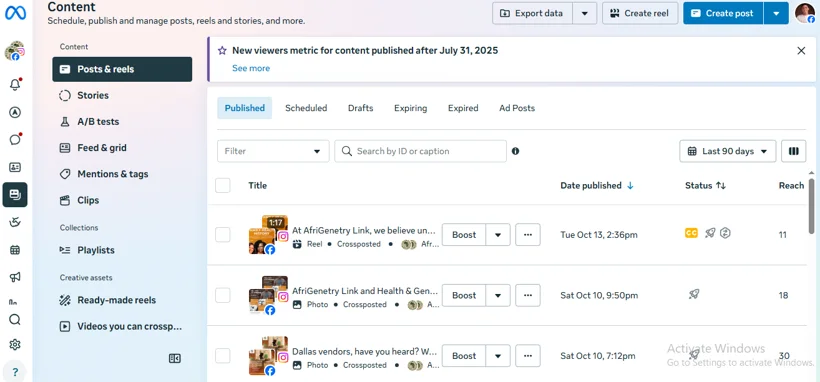
Task: Boost the AfriGenetry Link reel
Action: 464,234
